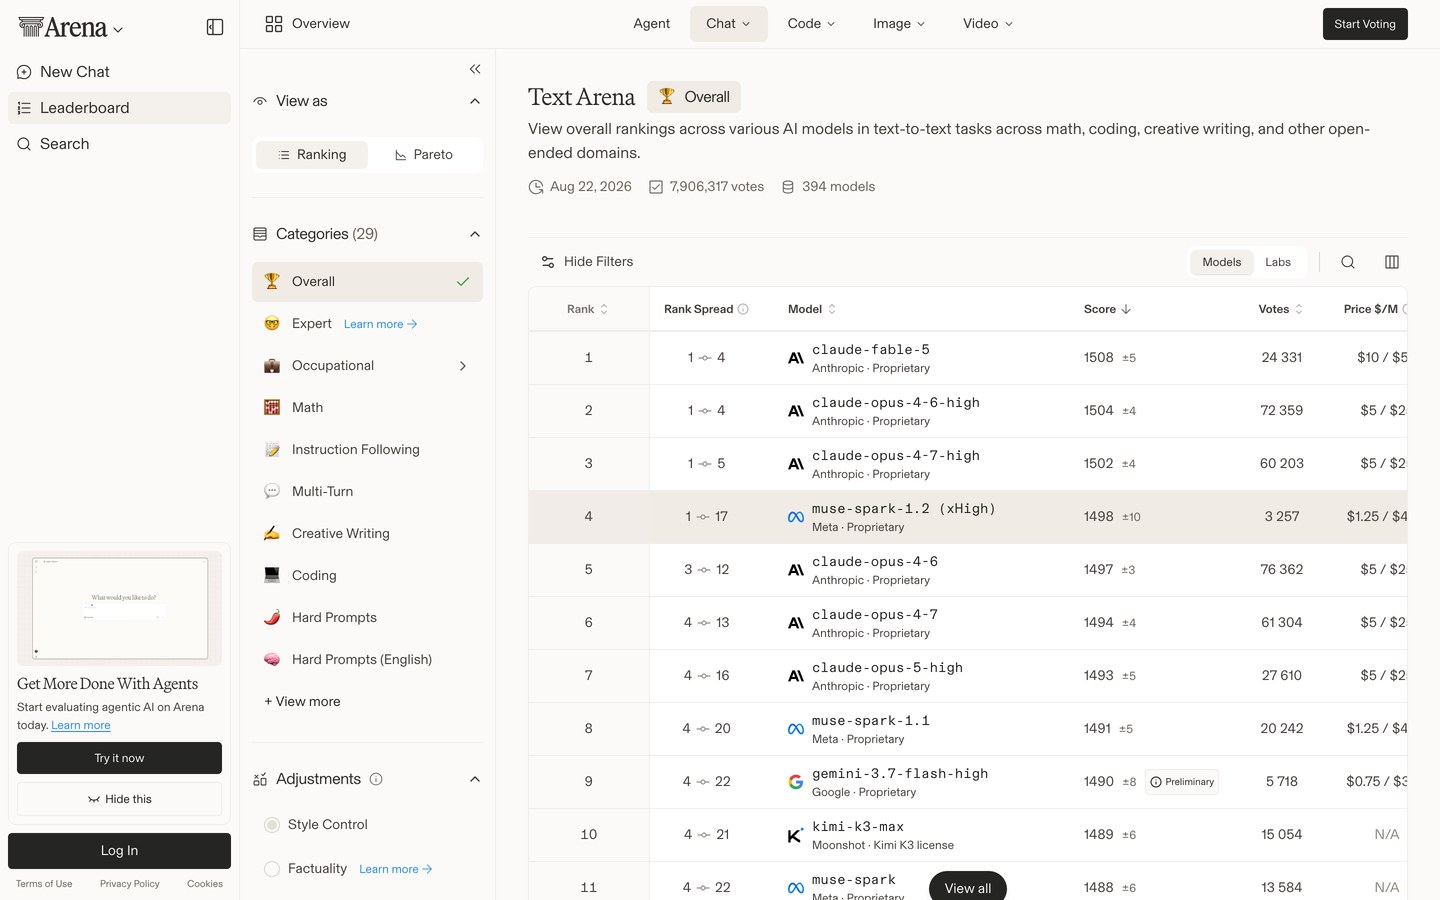Click the agents promo thumbnail image
1440x900 pixels.
120,608
